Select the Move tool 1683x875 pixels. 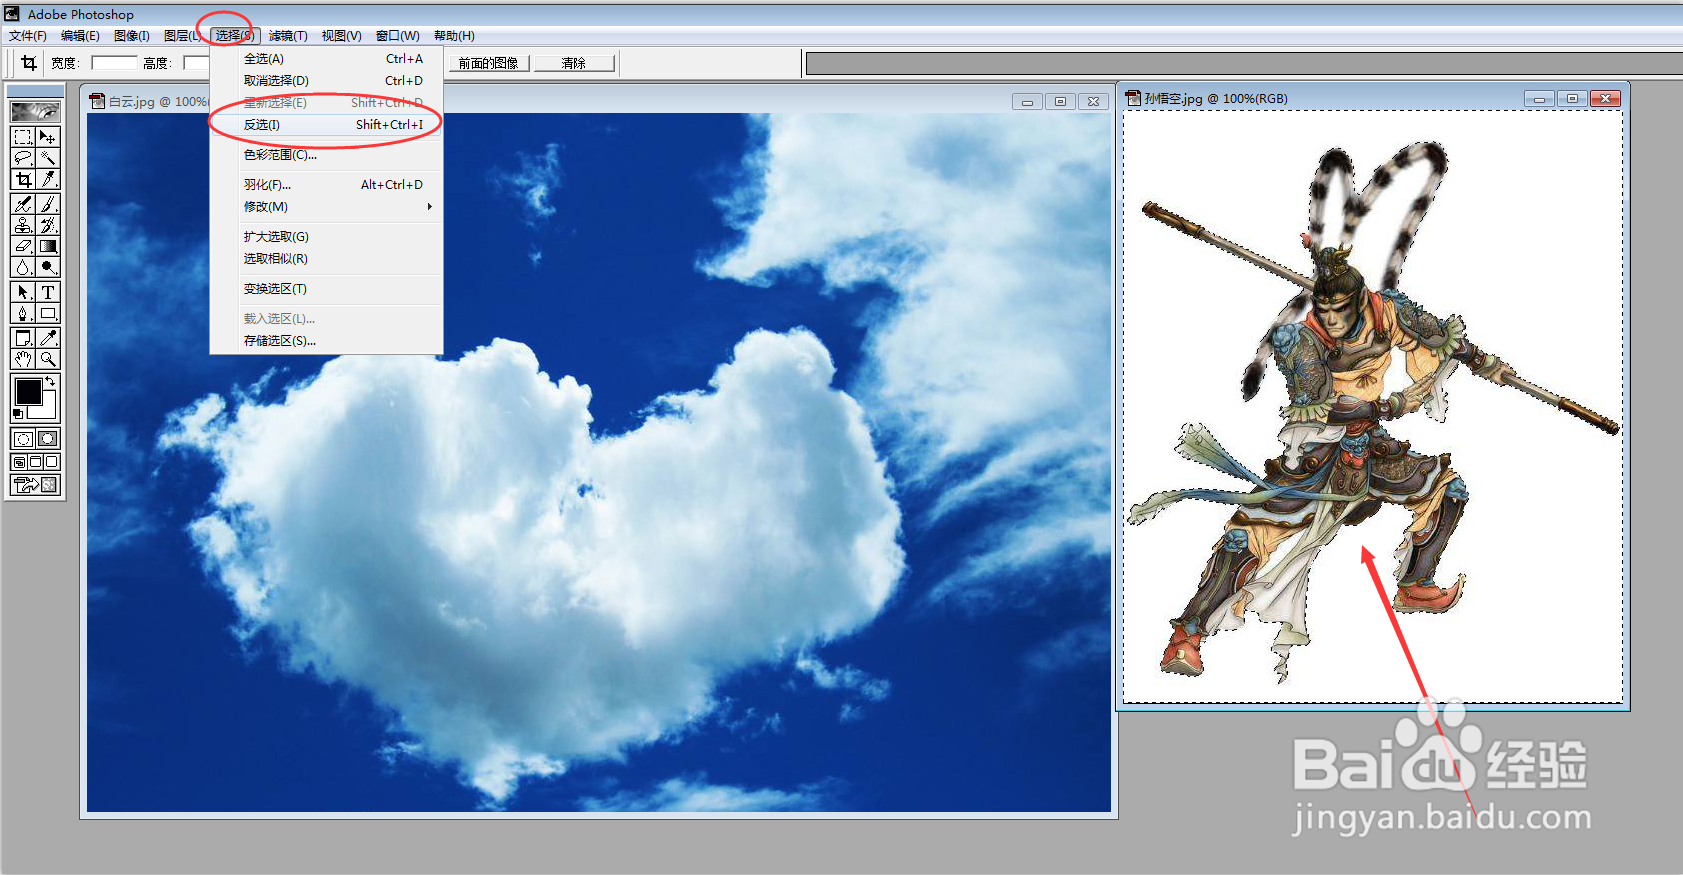coord(47,137)
